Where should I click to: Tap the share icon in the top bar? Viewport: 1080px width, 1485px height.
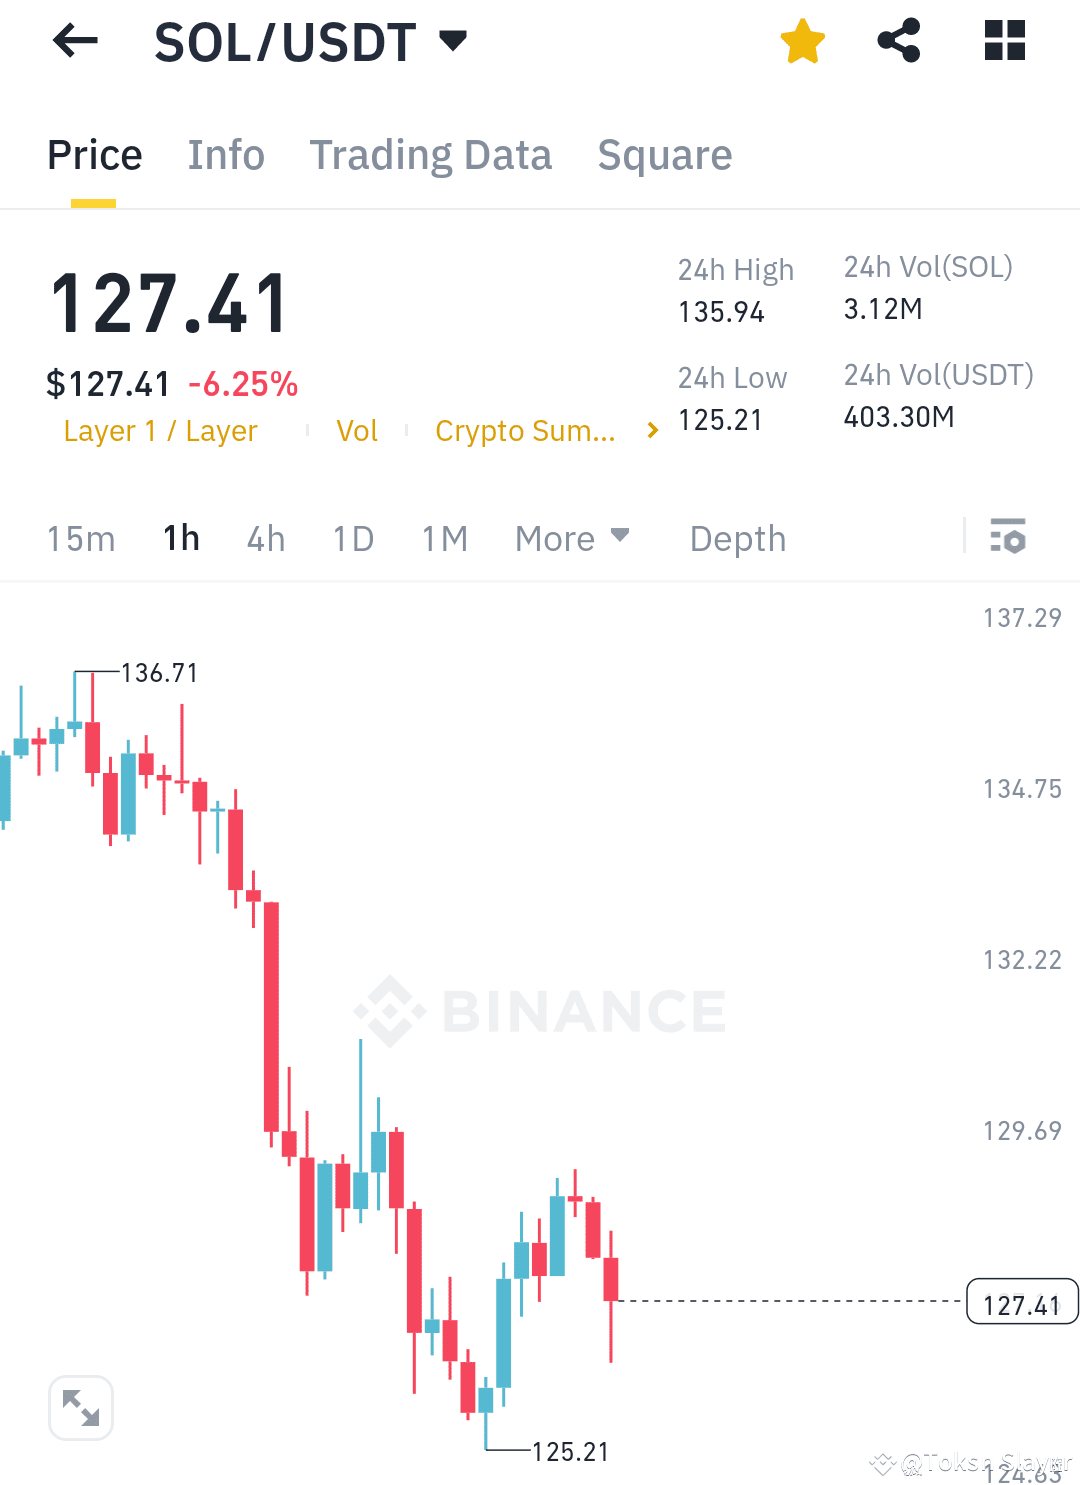point(898,41)
